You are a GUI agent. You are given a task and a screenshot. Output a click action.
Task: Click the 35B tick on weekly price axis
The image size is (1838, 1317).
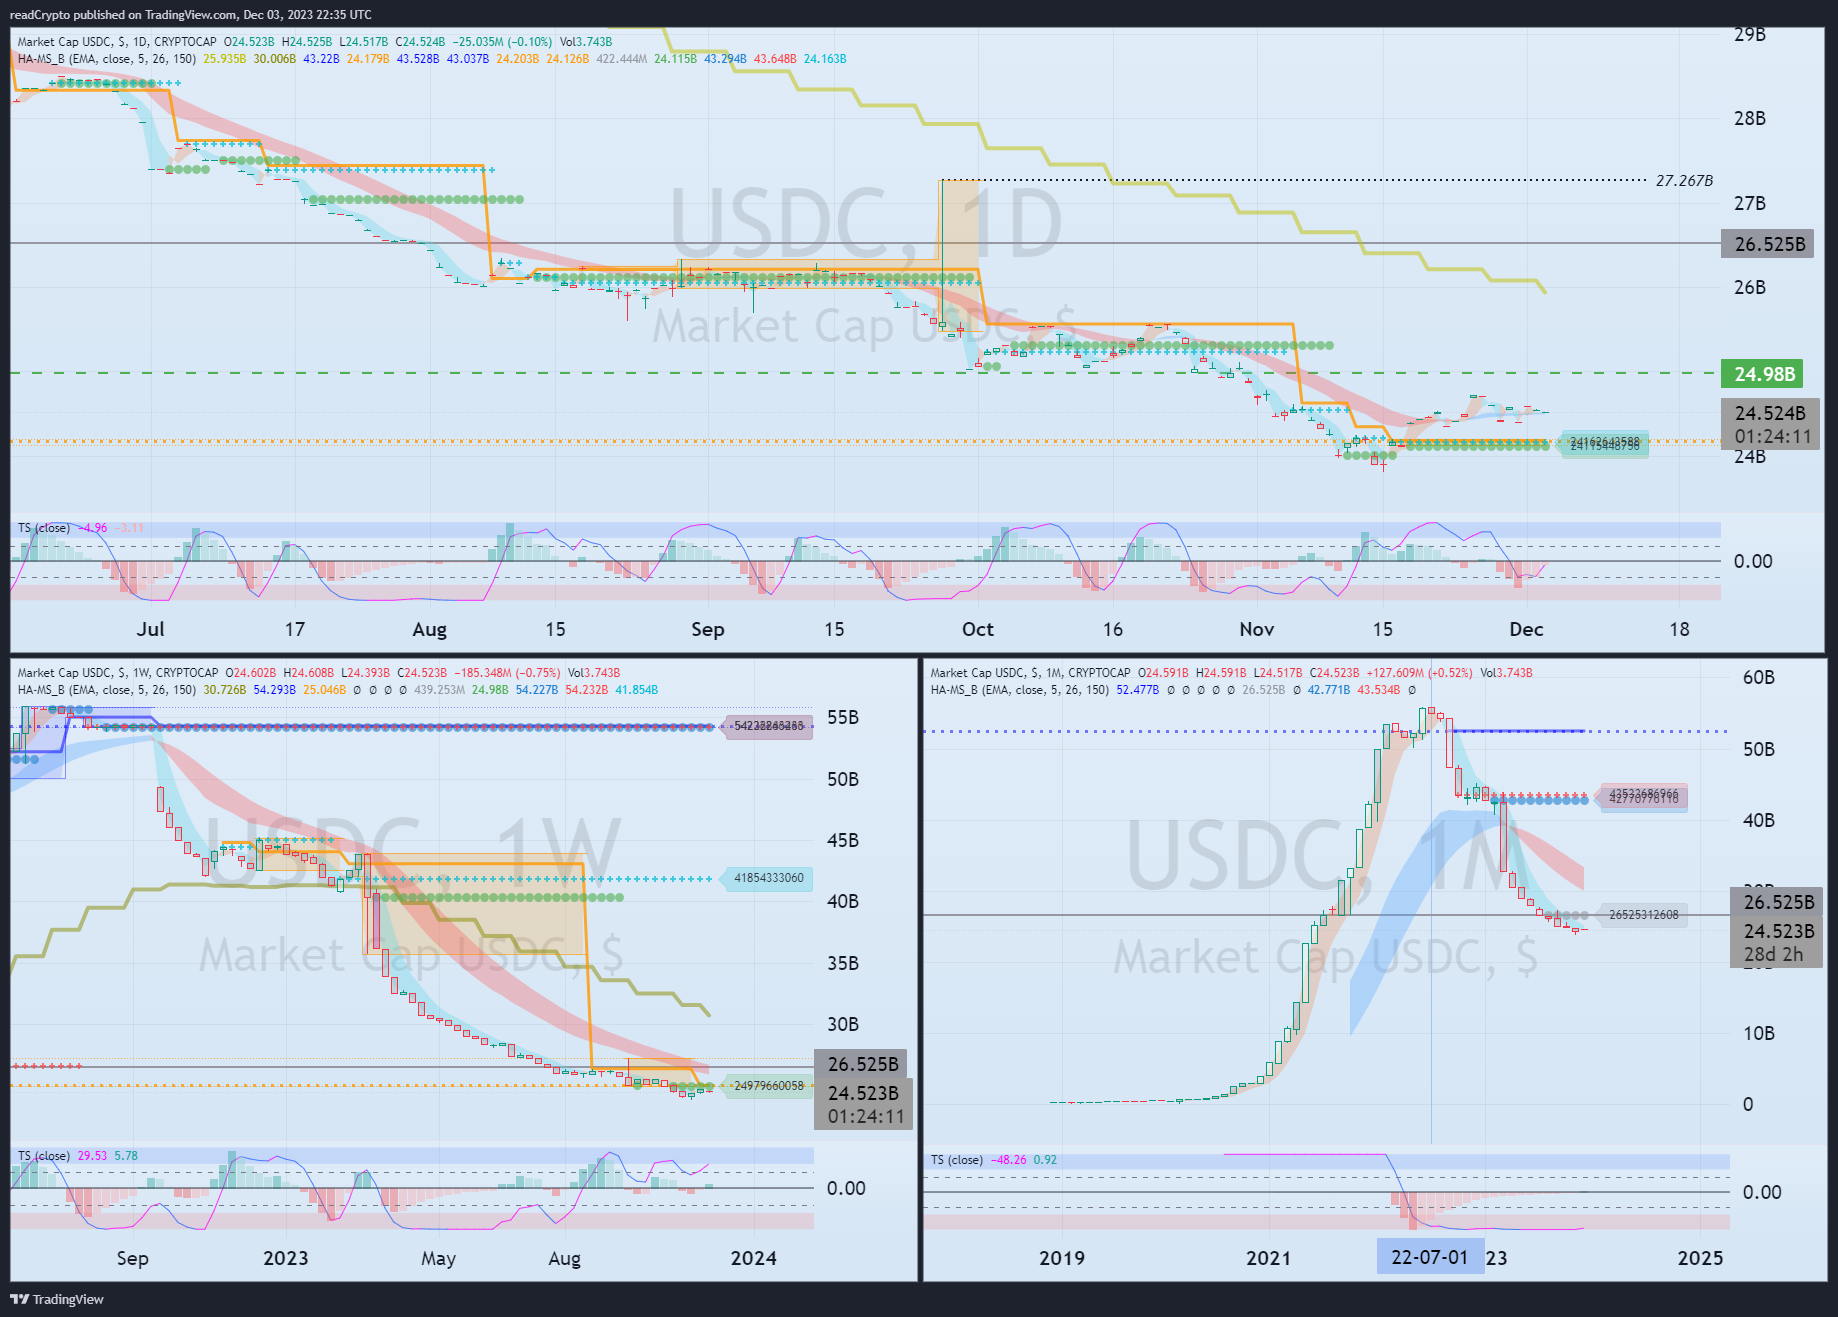tap(843, 964)
